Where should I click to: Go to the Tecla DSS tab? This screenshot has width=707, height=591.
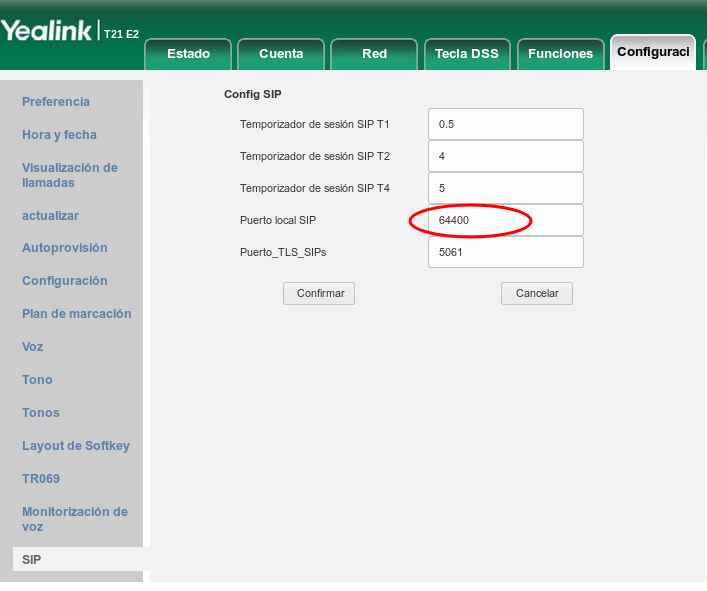click(467, 54)
